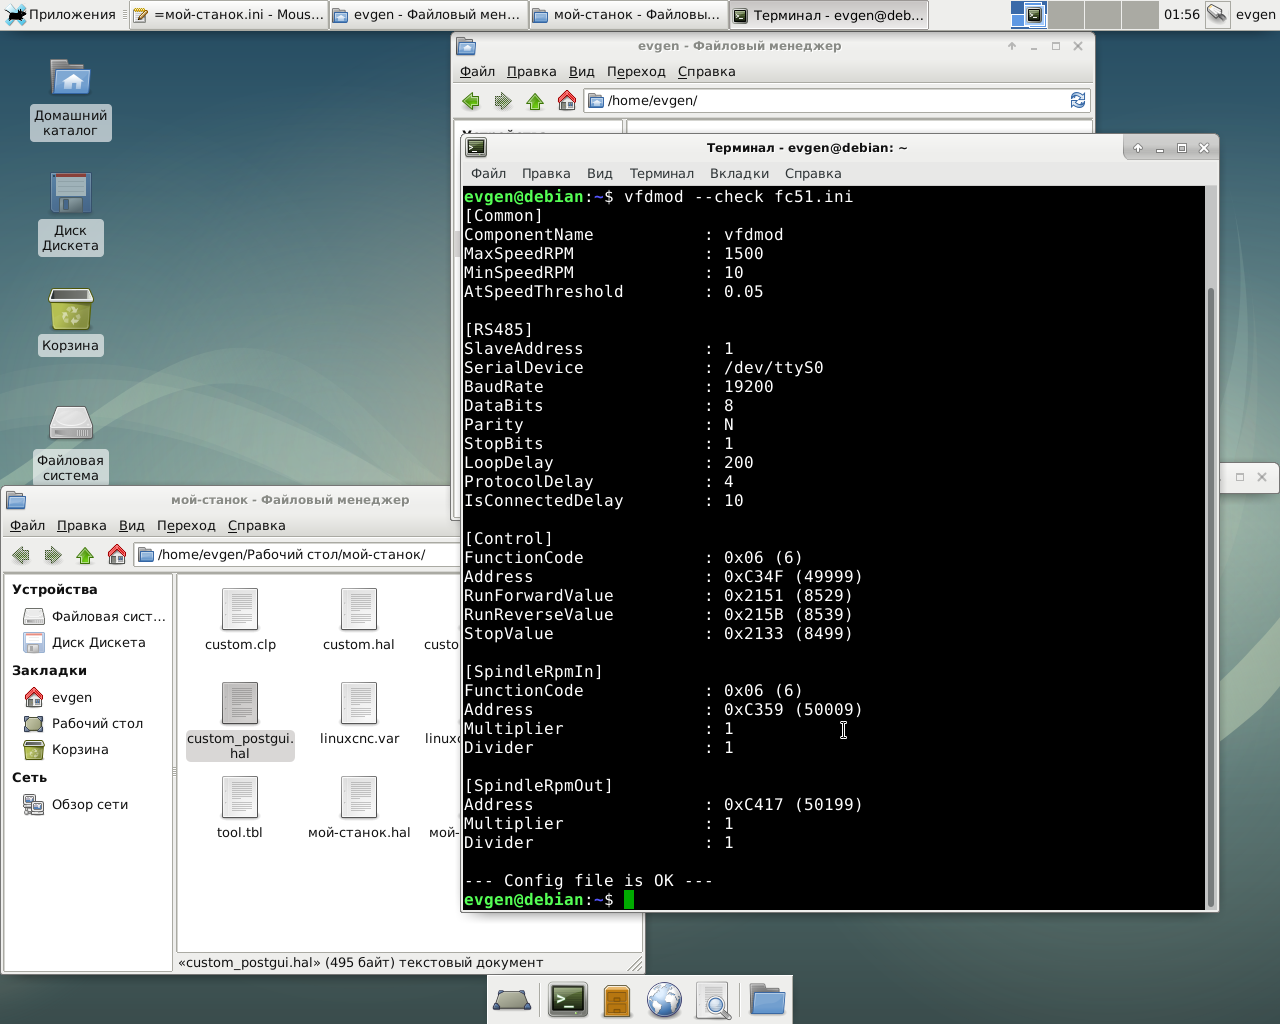Image resolution: width=1280 pixels, height=1024 pixels.
Task: Go up one folder in the evgen file manager
Action: pos(535,101)
